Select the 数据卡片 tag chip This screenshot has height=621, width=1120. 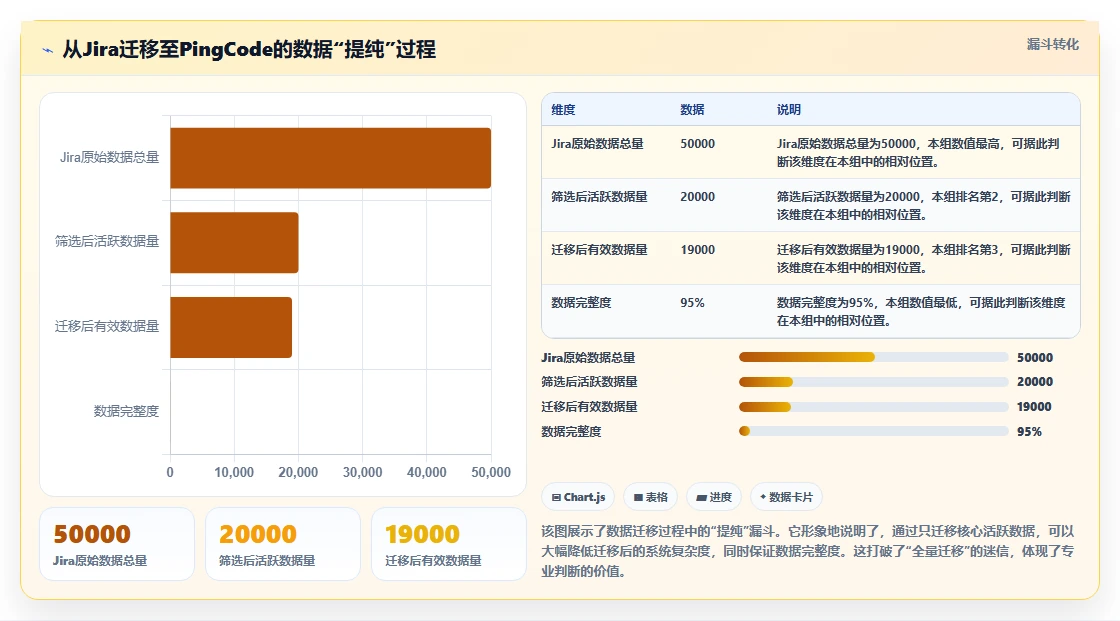click(x=786, y=497)
